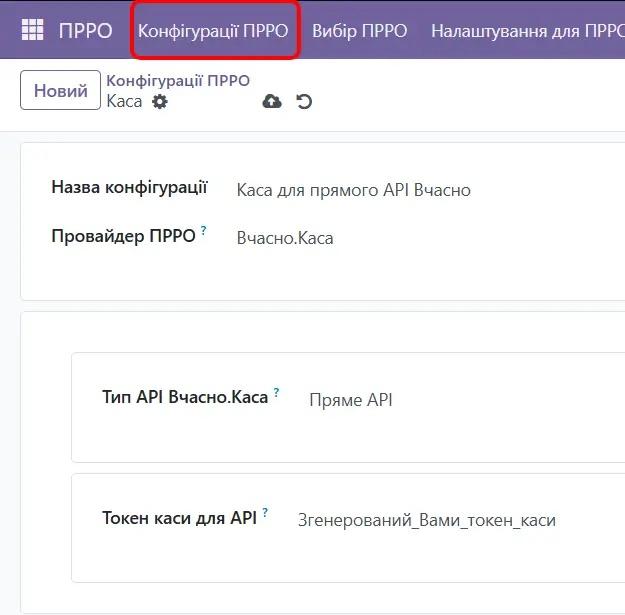Click the Назва конфігурації label
The height and width of the screenshot is (615, 625).
[x=130, y=187]
